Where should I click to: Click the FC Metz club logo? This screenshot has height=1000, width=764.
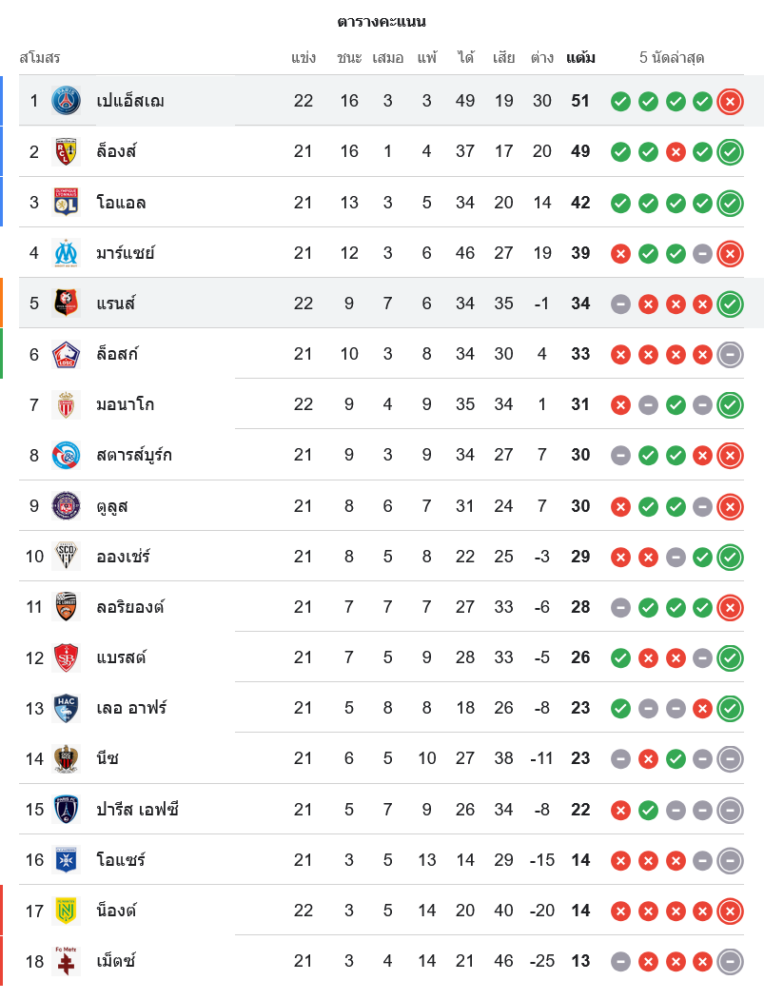(x=66, y=960)
